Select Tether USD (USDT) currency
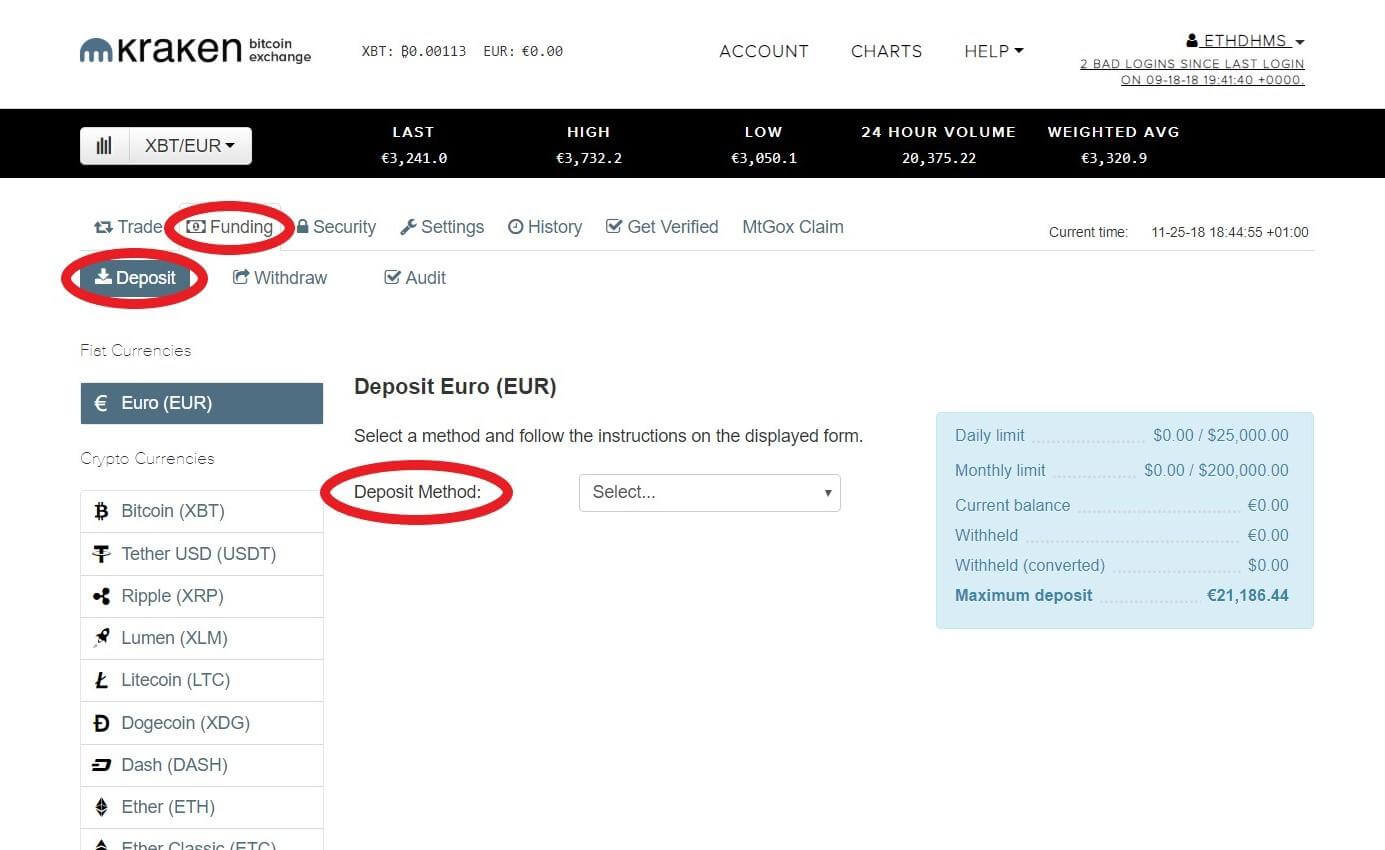Screen dimensions: 1385x850 tap(202, 554)
